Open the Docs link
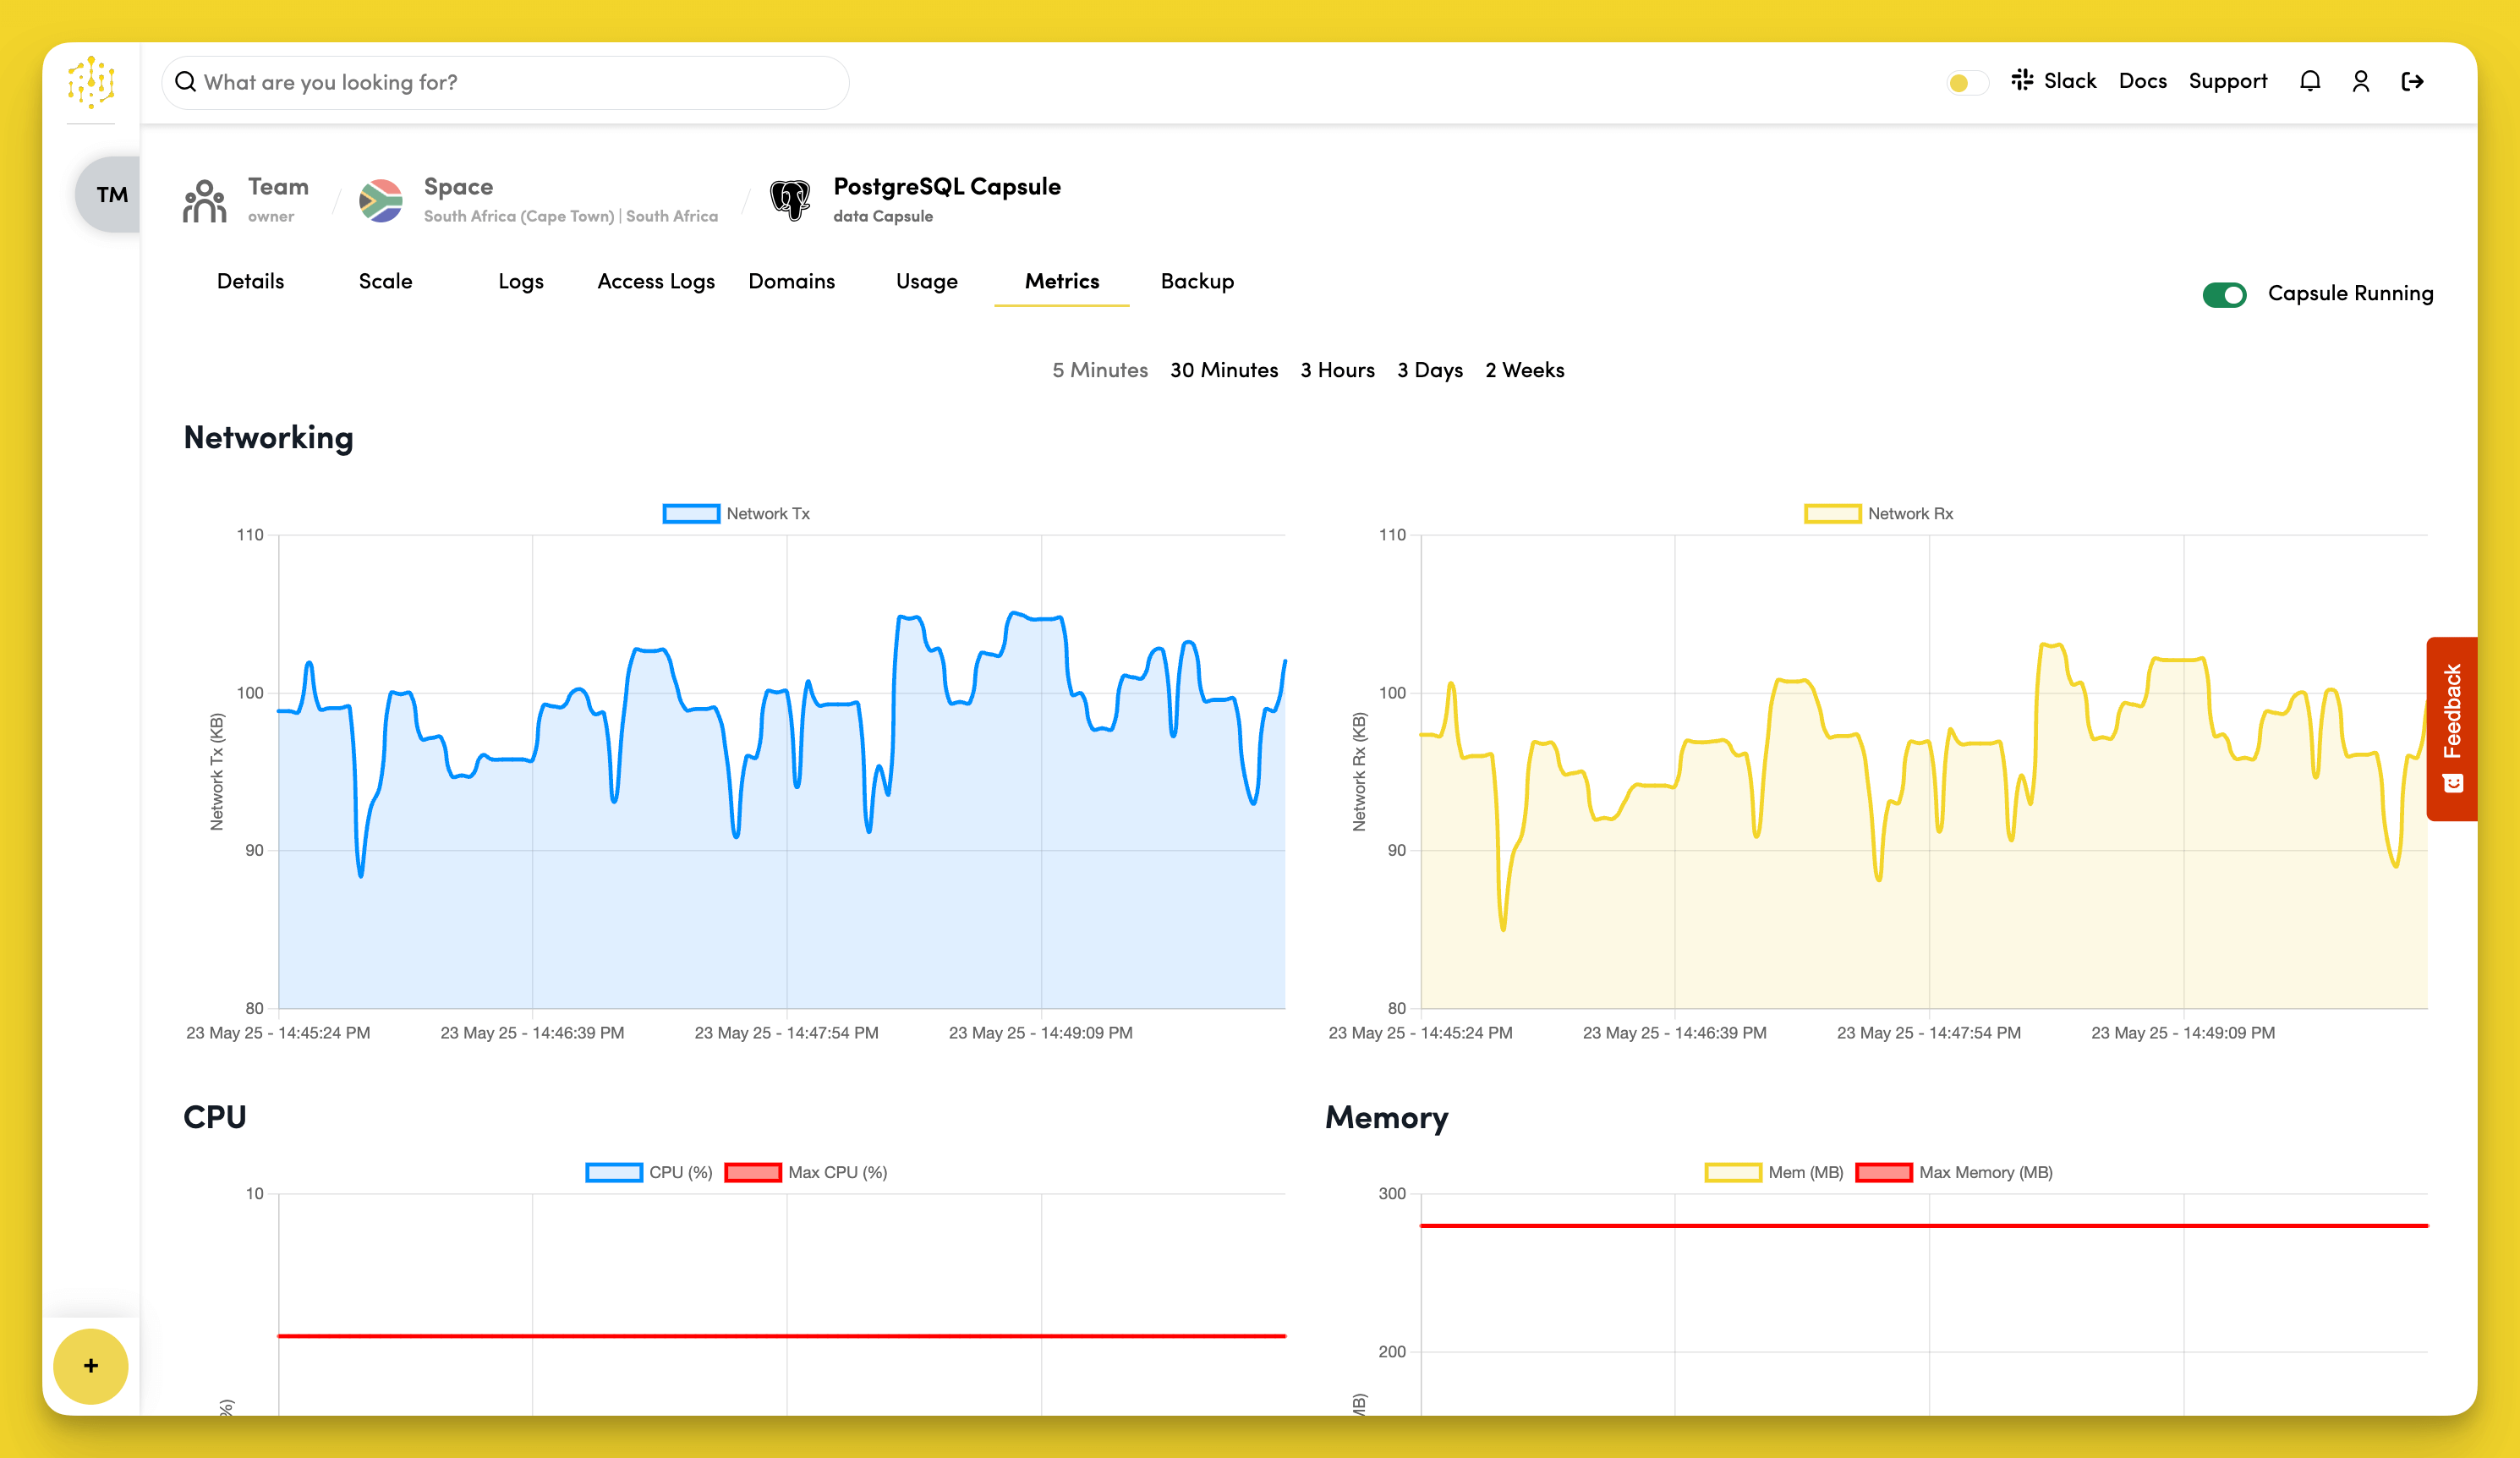Image resolution: width=2520 pixels, height=1458 pixels. [2142, 81]
